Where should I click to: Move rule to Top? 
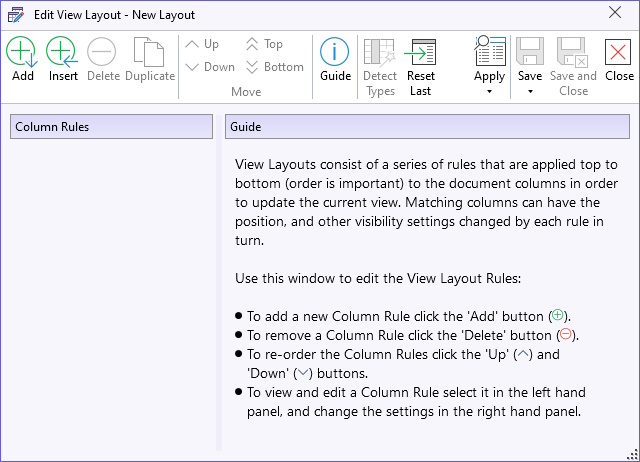[264, 44]
